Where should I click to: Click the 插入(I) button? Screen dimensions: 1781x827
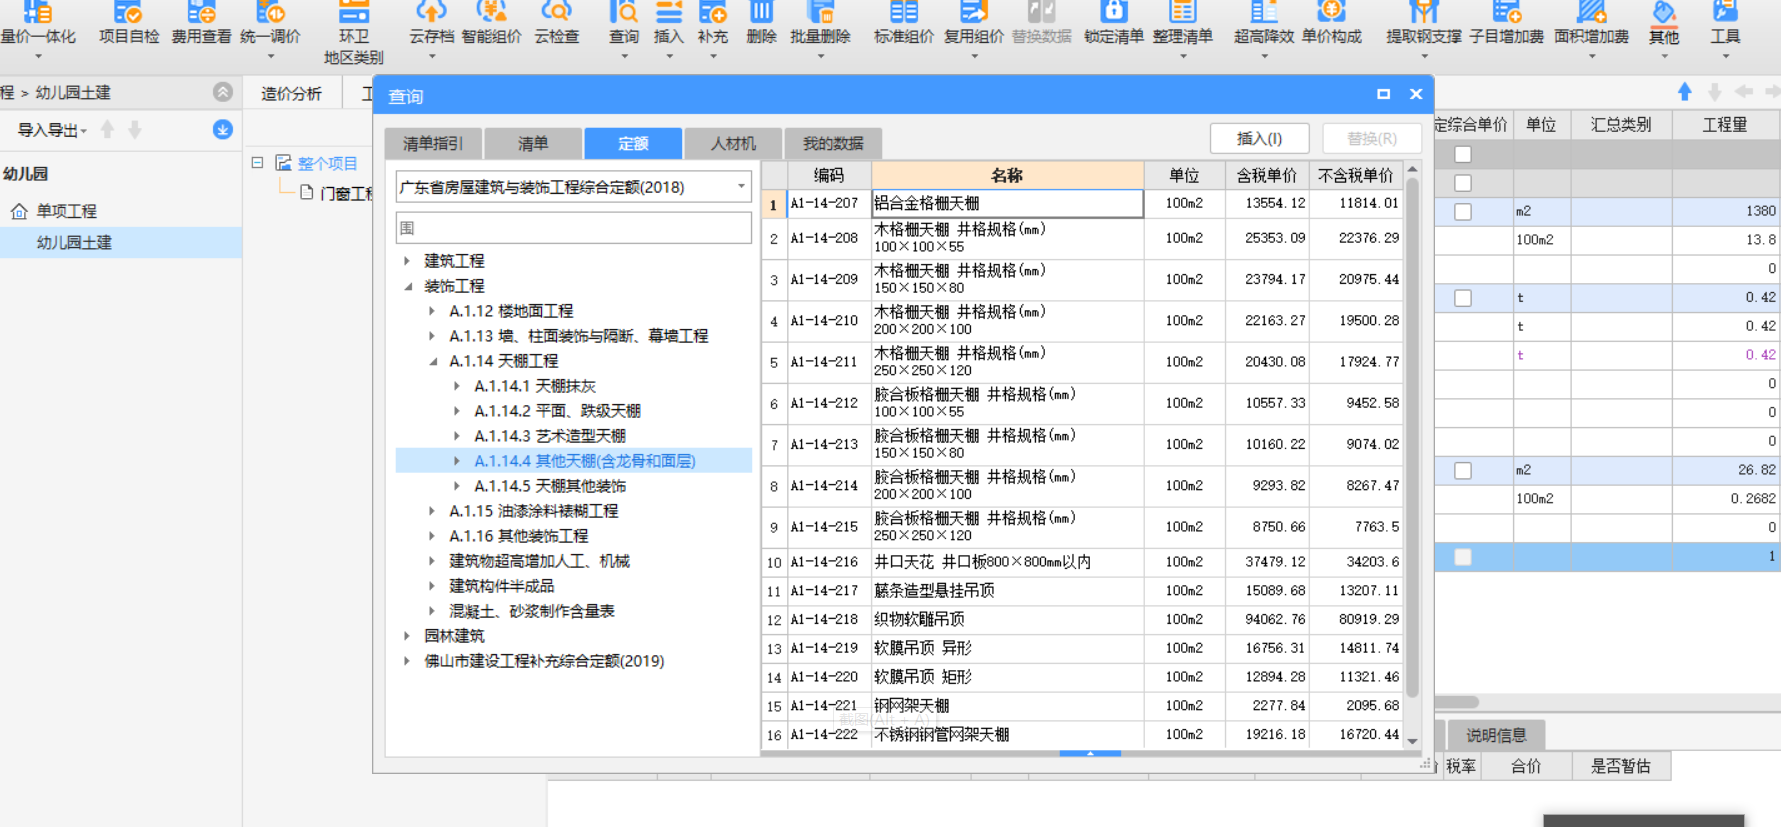1259,139
